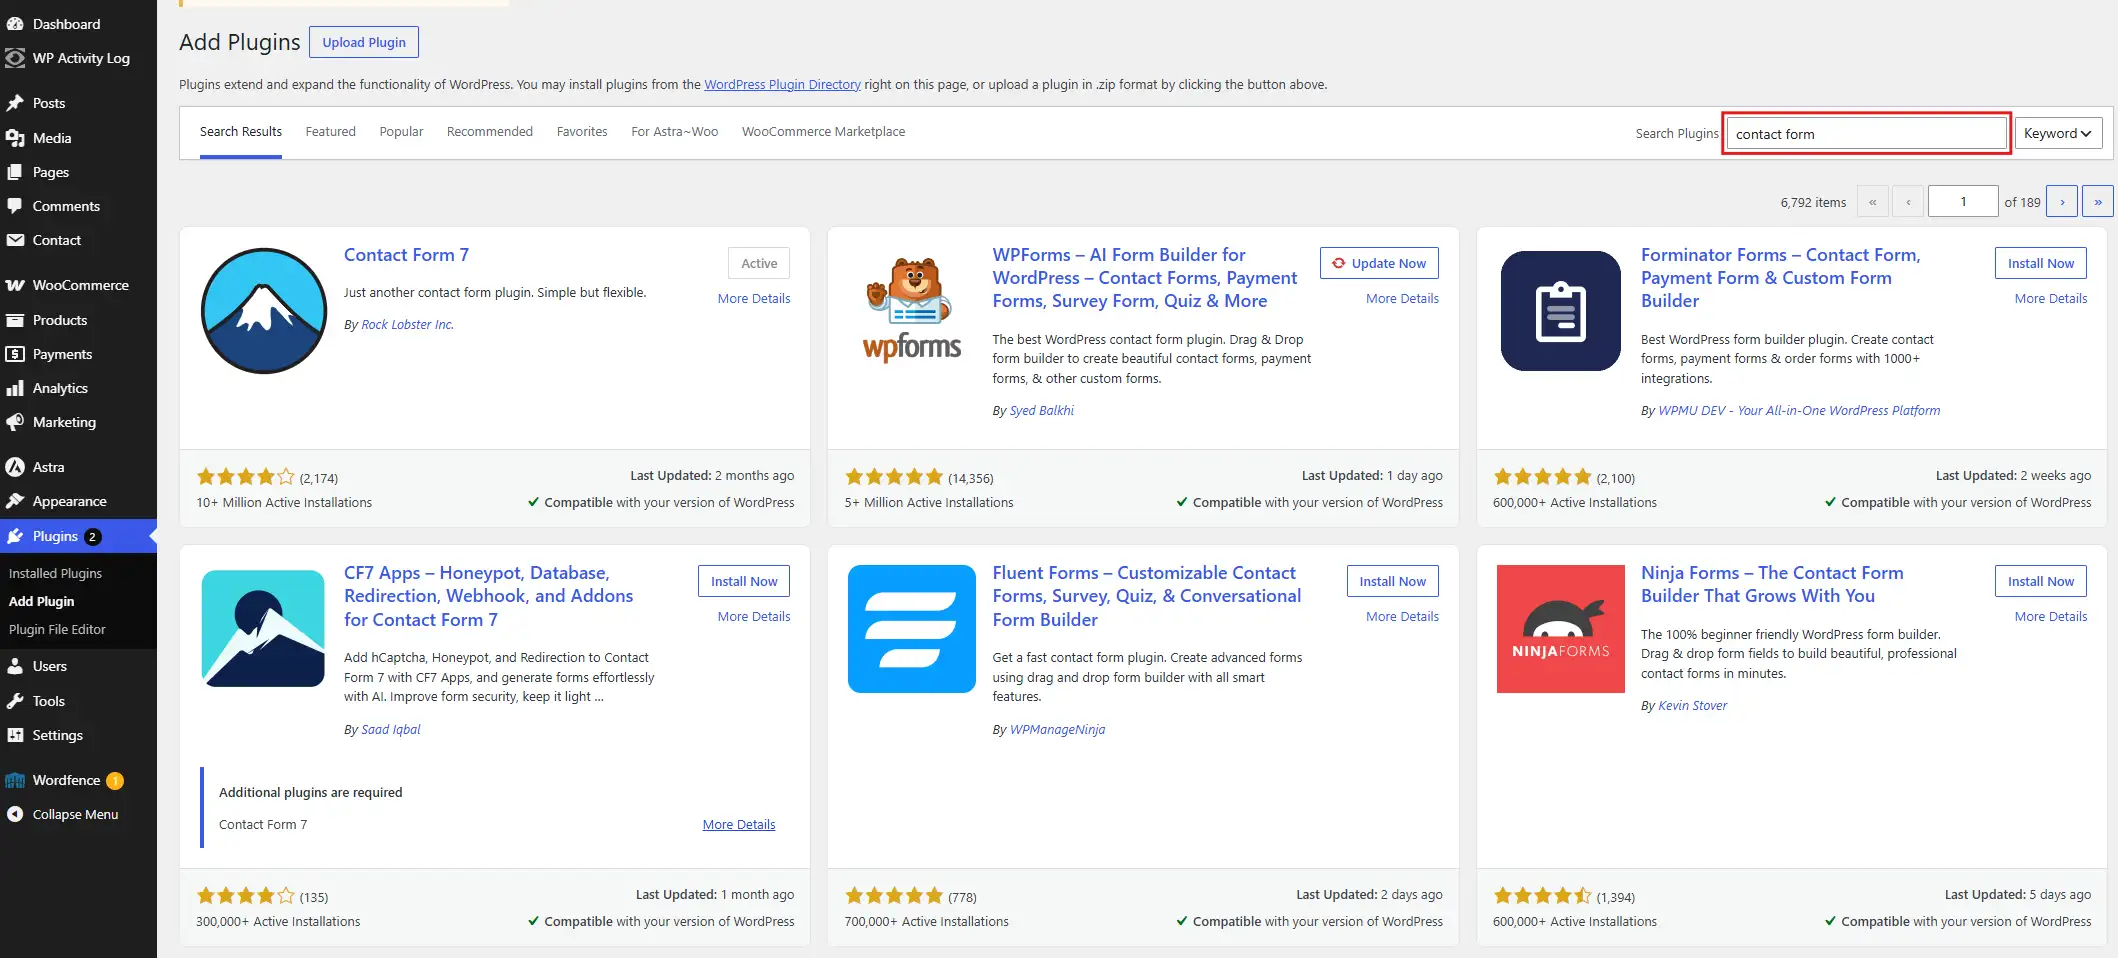Viewport: 2118px width, 958px height.
Task: Install the CF7 Apps plugin
Action: pyautogui.click(x=744, y=581)
